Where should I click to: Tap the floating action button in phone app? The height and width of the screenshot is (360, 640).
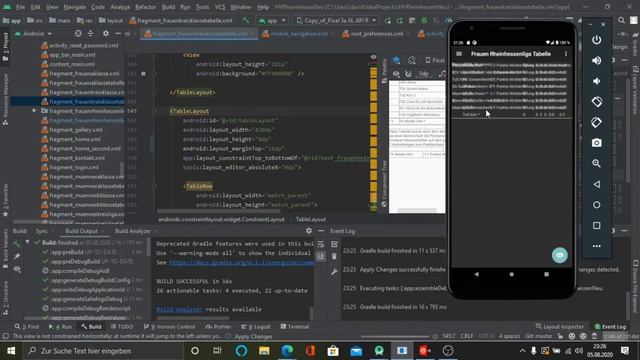(560, 255)
